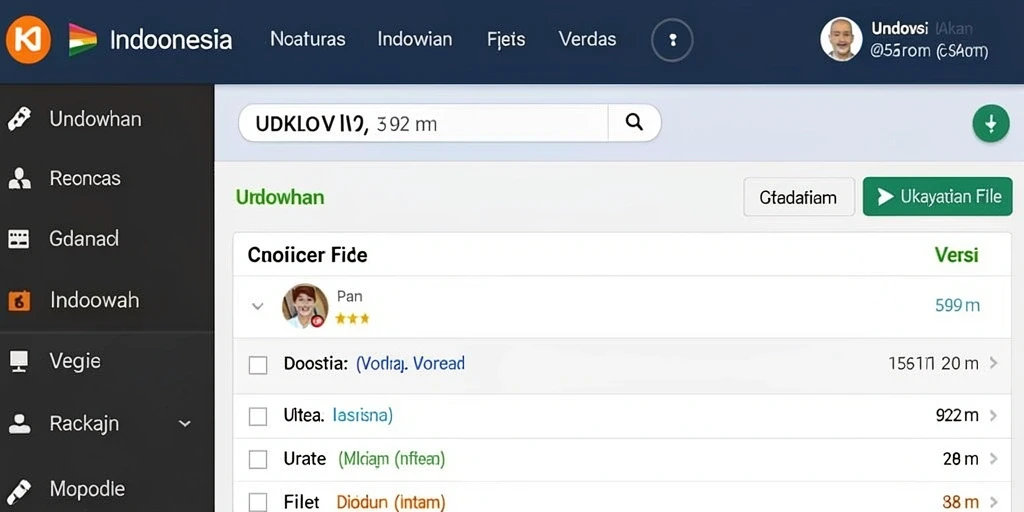This screenshot has height=512, width=1024.
Task: Tick the Ultea row checkbox
Action: click(x=258, y=416)
